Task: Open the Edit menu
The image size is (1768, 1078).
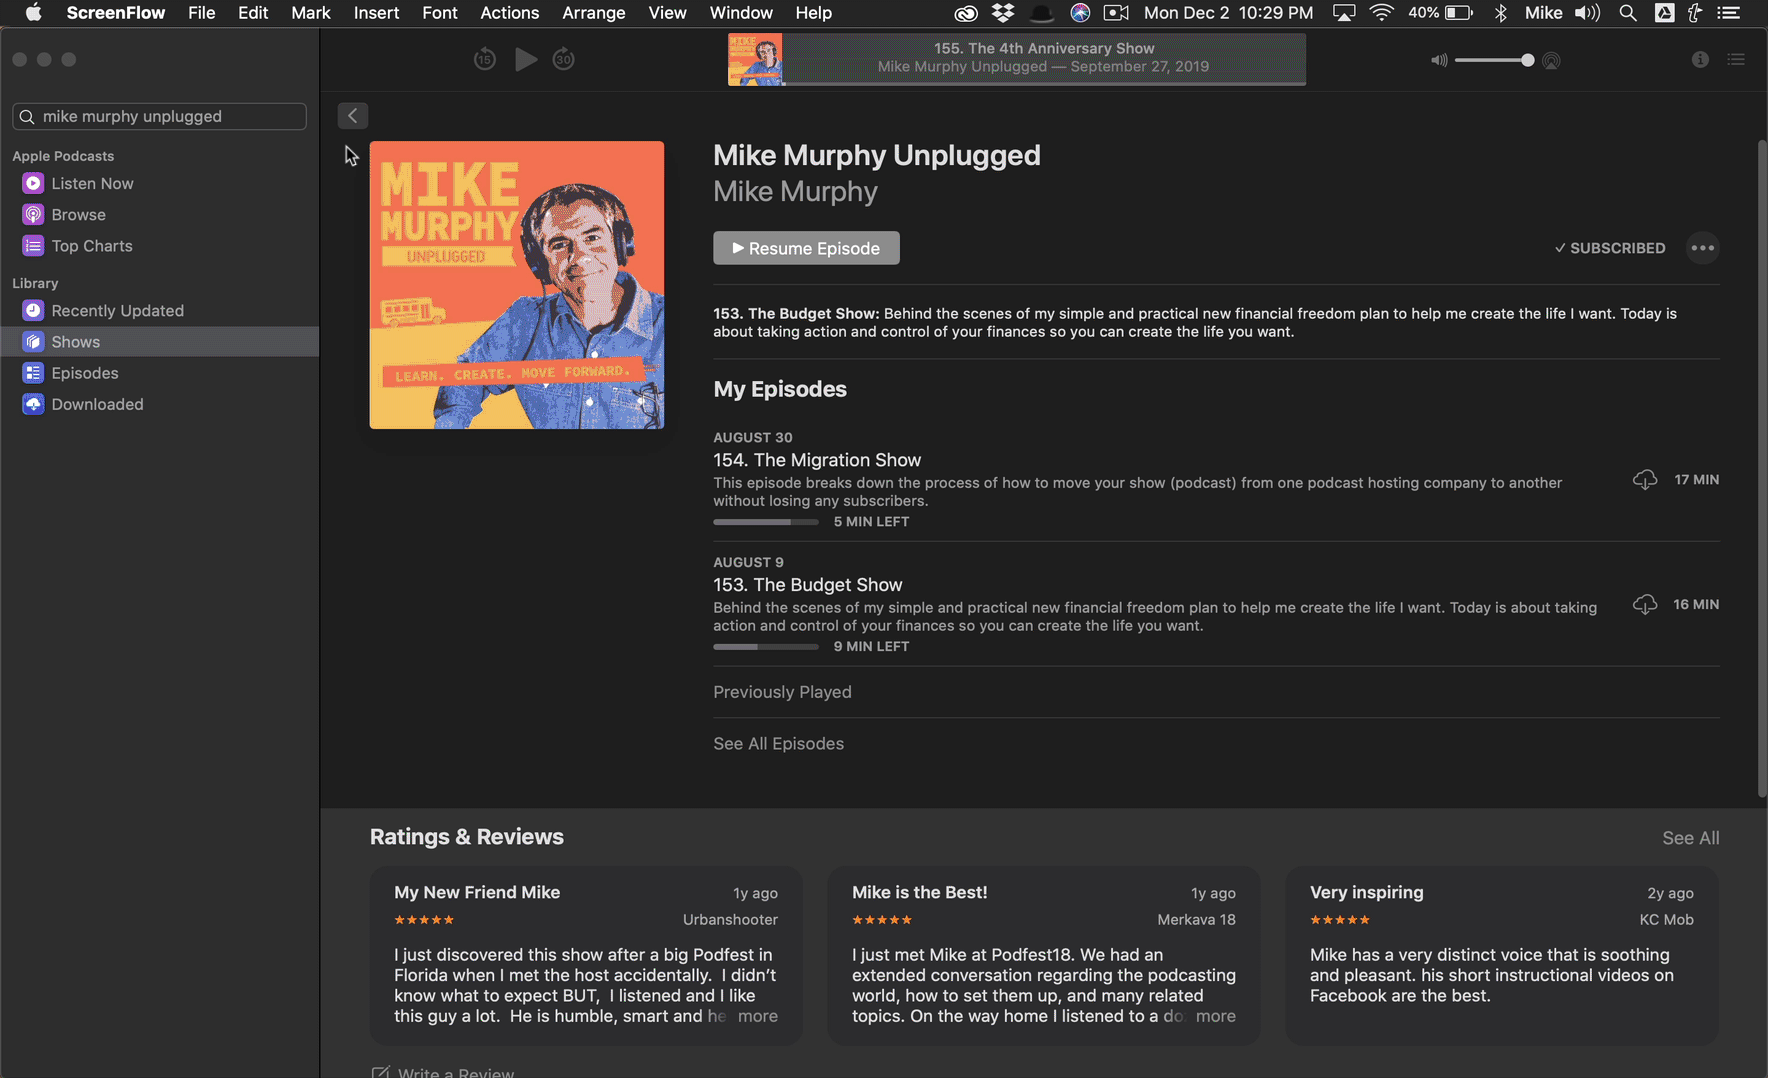Action: [x=253, y=13]
